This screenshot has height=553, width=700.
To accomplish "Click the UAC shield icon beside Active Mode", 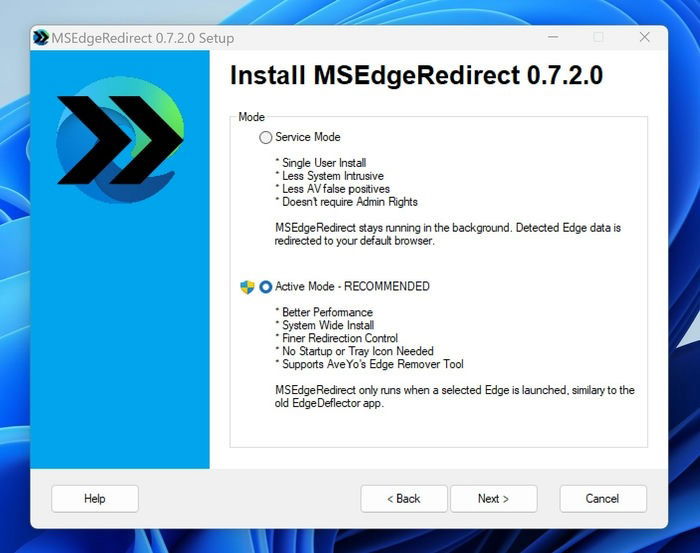I will pyautogui.click(x=247, y=287).
